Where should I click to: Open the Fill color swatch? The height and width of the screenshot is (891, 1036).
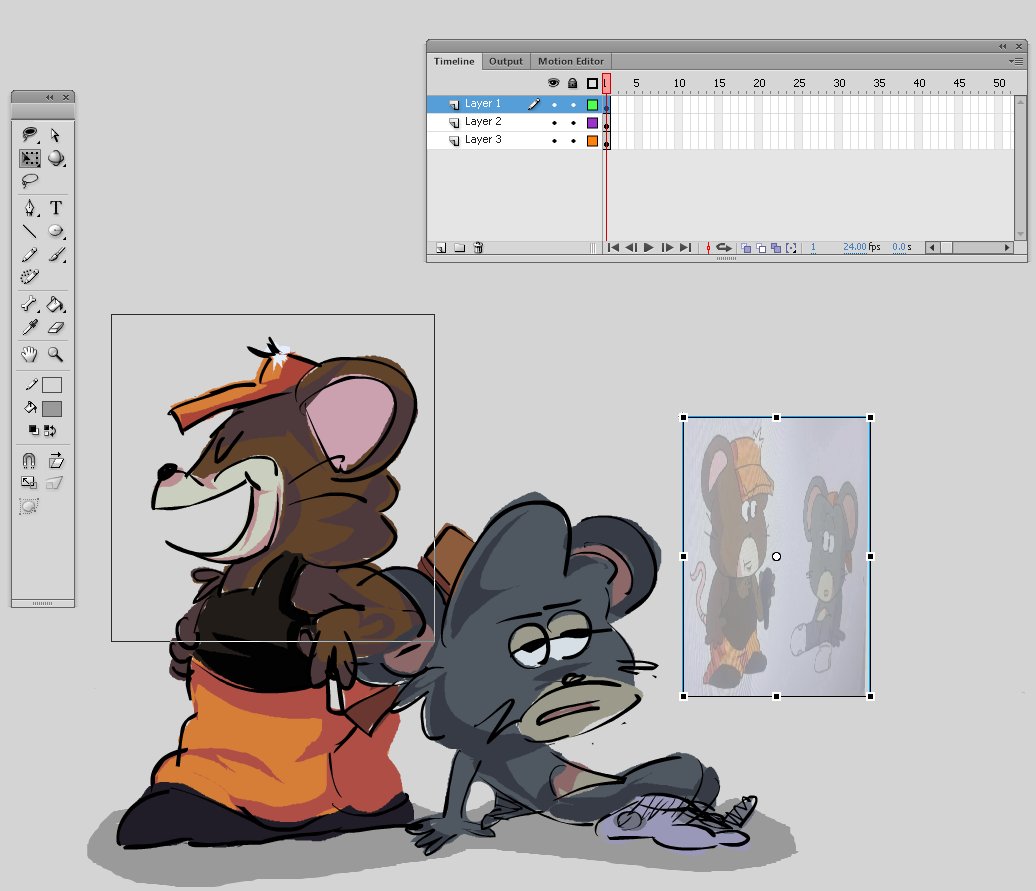[x=52, y=409]
